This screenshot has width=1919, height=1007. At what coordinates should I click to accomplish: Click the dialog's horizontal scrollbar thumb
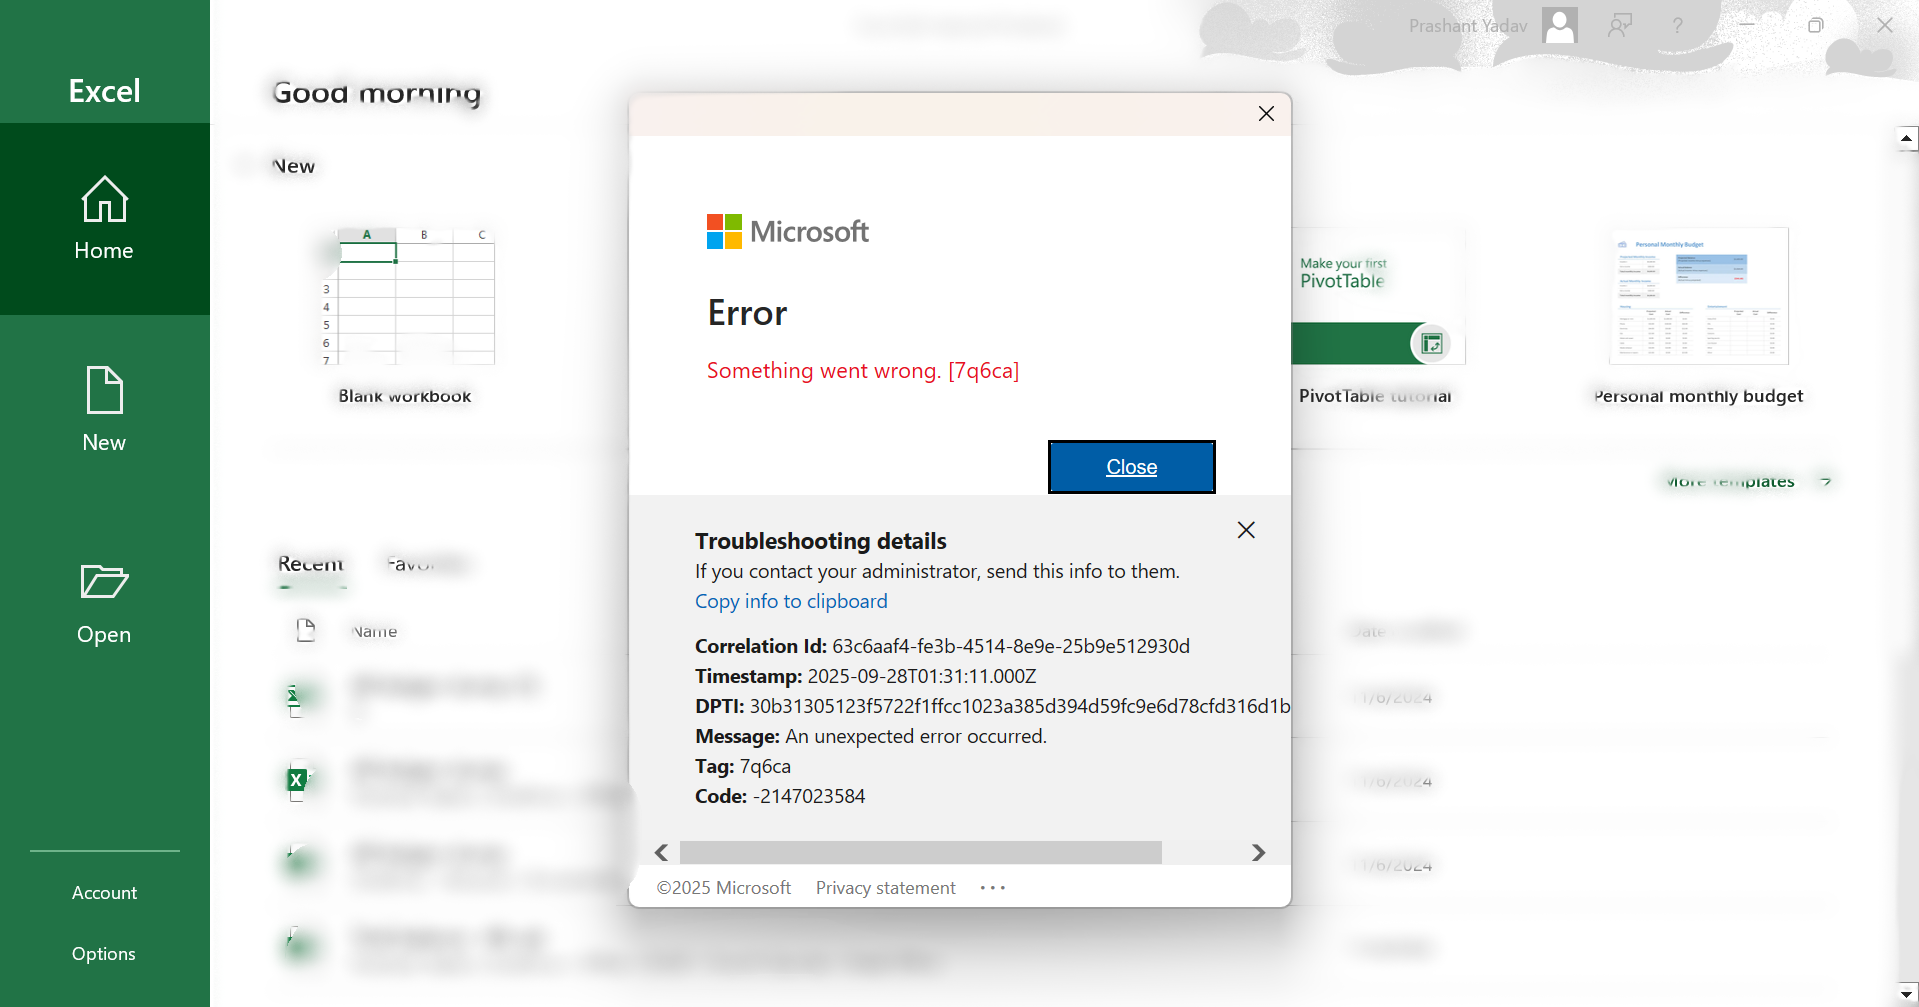coord(921,852)
